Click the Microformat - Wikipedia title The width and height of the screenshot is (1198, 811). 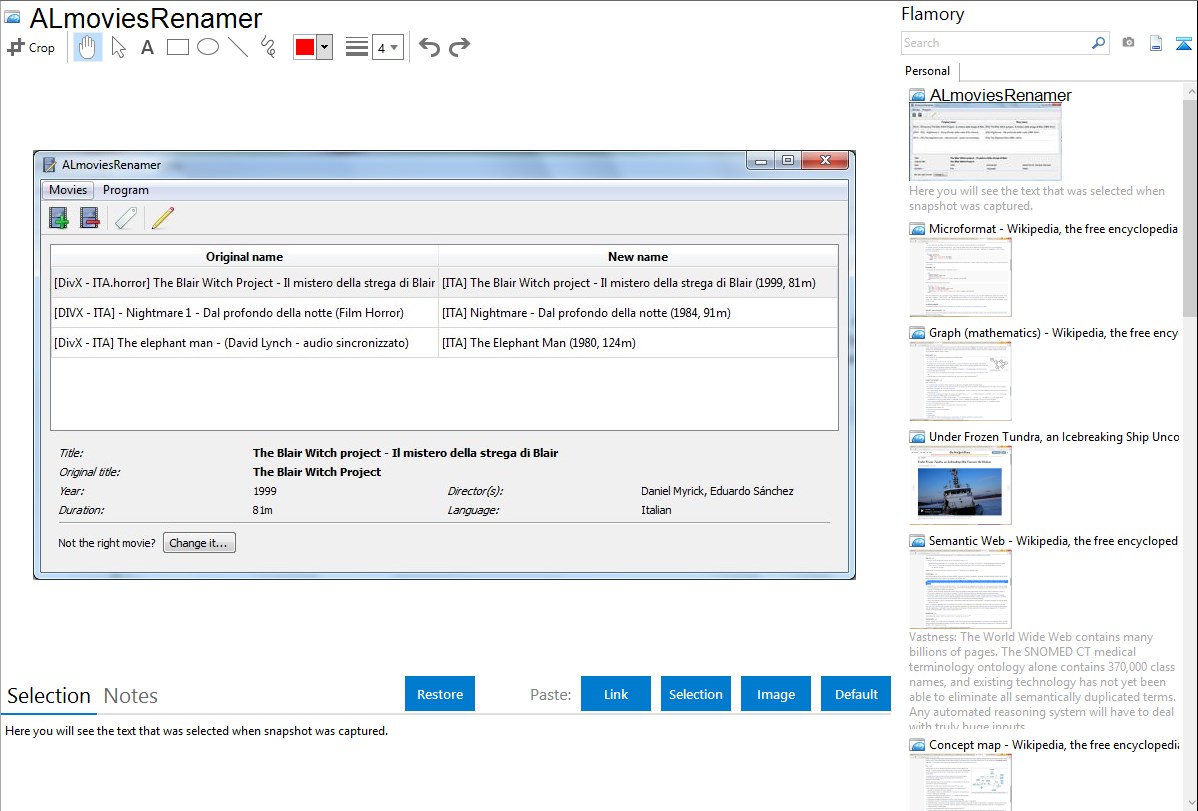(1053, 229)
